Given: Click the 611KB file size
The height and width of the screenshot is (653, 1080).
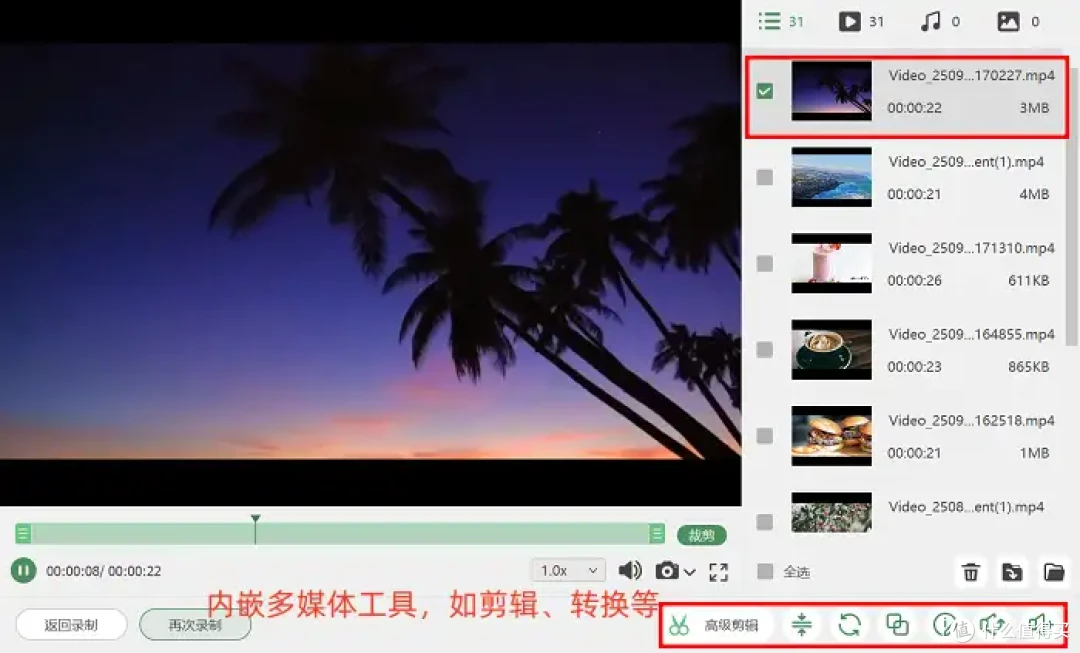Looking at the screenshot, I should (1028, 280).
